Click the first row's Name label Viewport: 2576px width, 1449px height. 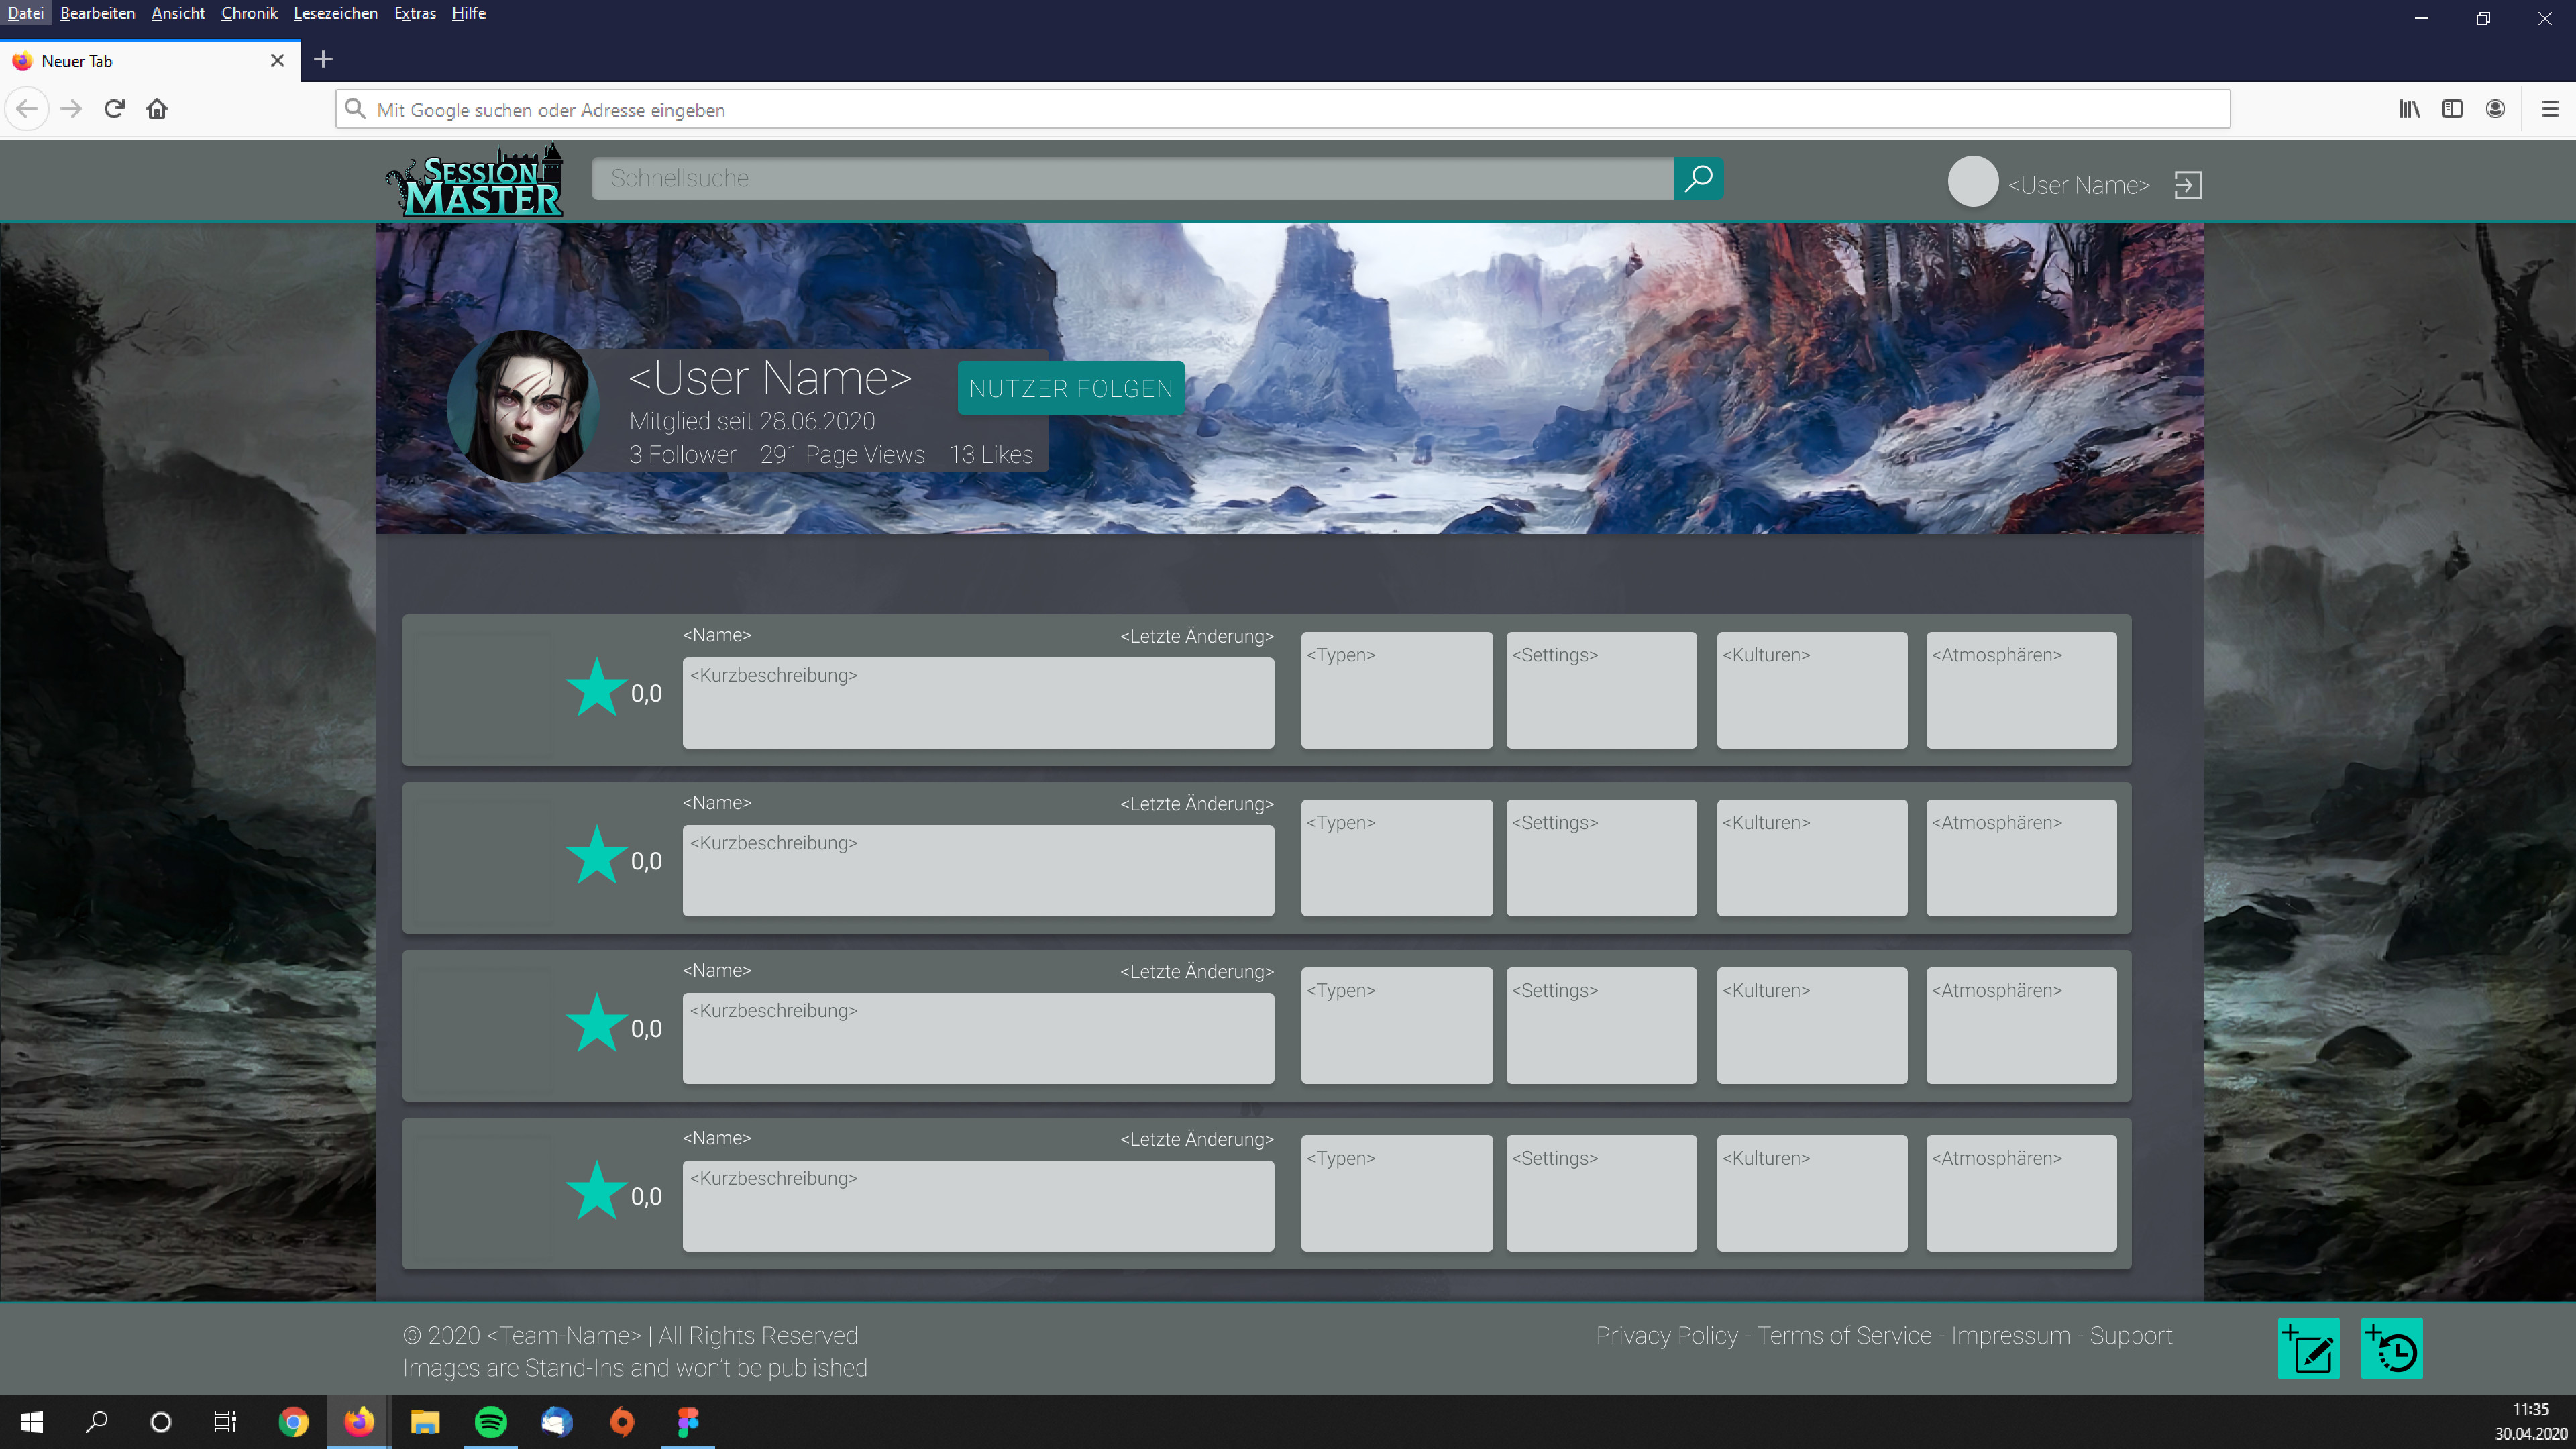(716, 635)
